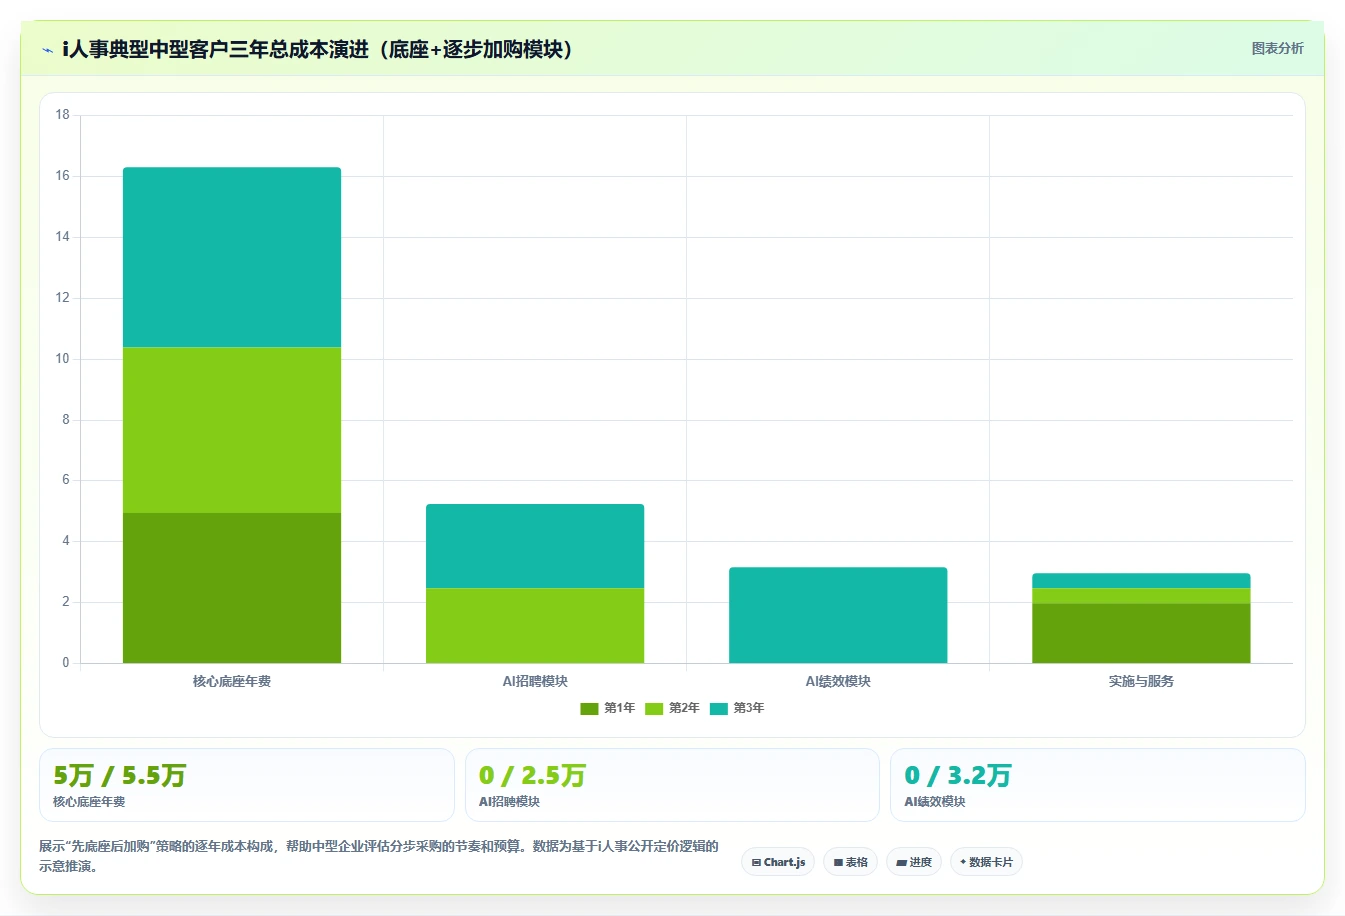Open the 0 / 2.5万 data card
Viewport: 1345px width, 916px height.
coord(672,785)
